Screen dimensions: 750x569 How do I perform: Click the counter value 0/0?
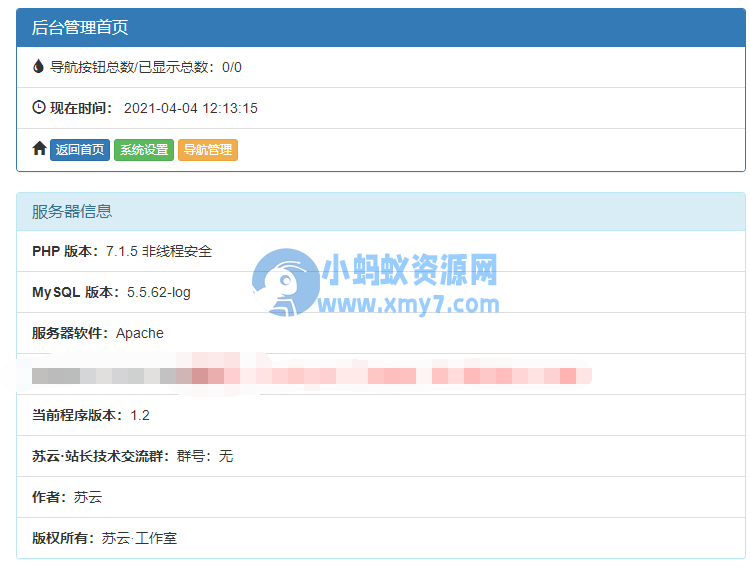(232, 67)
